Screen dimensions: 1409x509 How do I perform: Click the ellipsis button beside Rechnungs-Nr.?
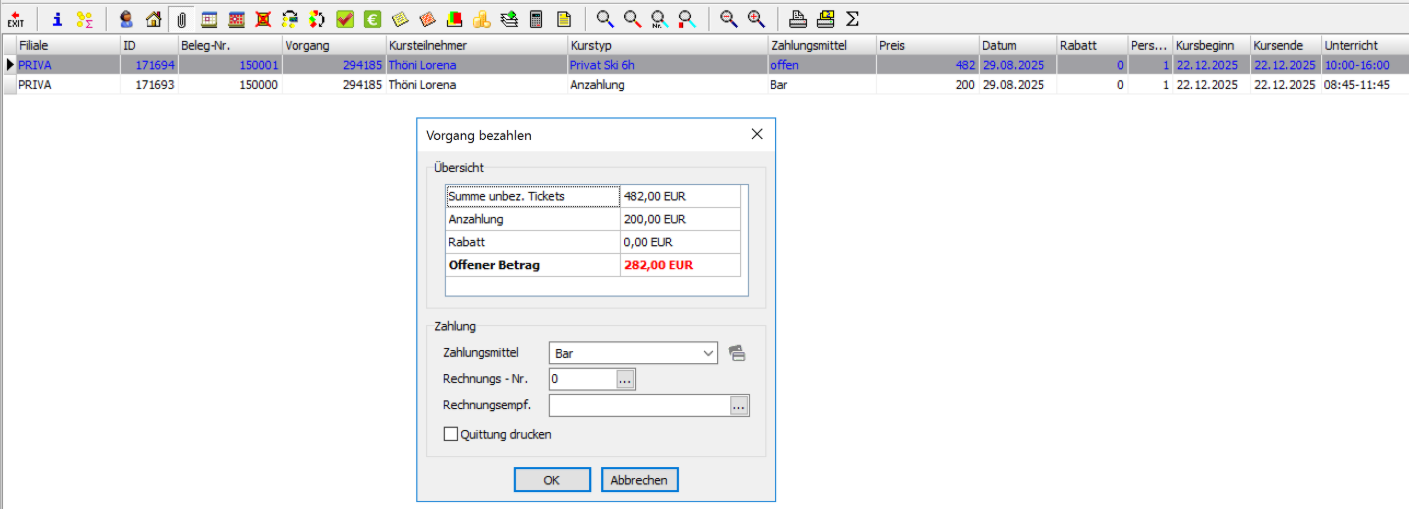[x=626, y=379]
